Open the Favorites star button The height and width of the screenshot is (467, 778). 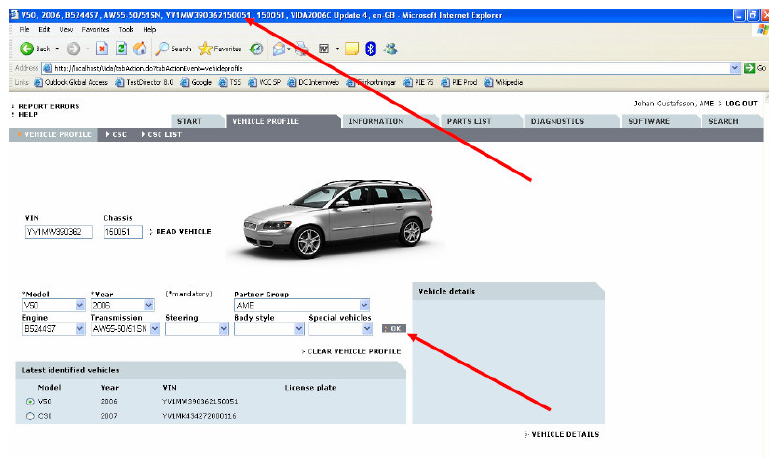tap(219, 48)
